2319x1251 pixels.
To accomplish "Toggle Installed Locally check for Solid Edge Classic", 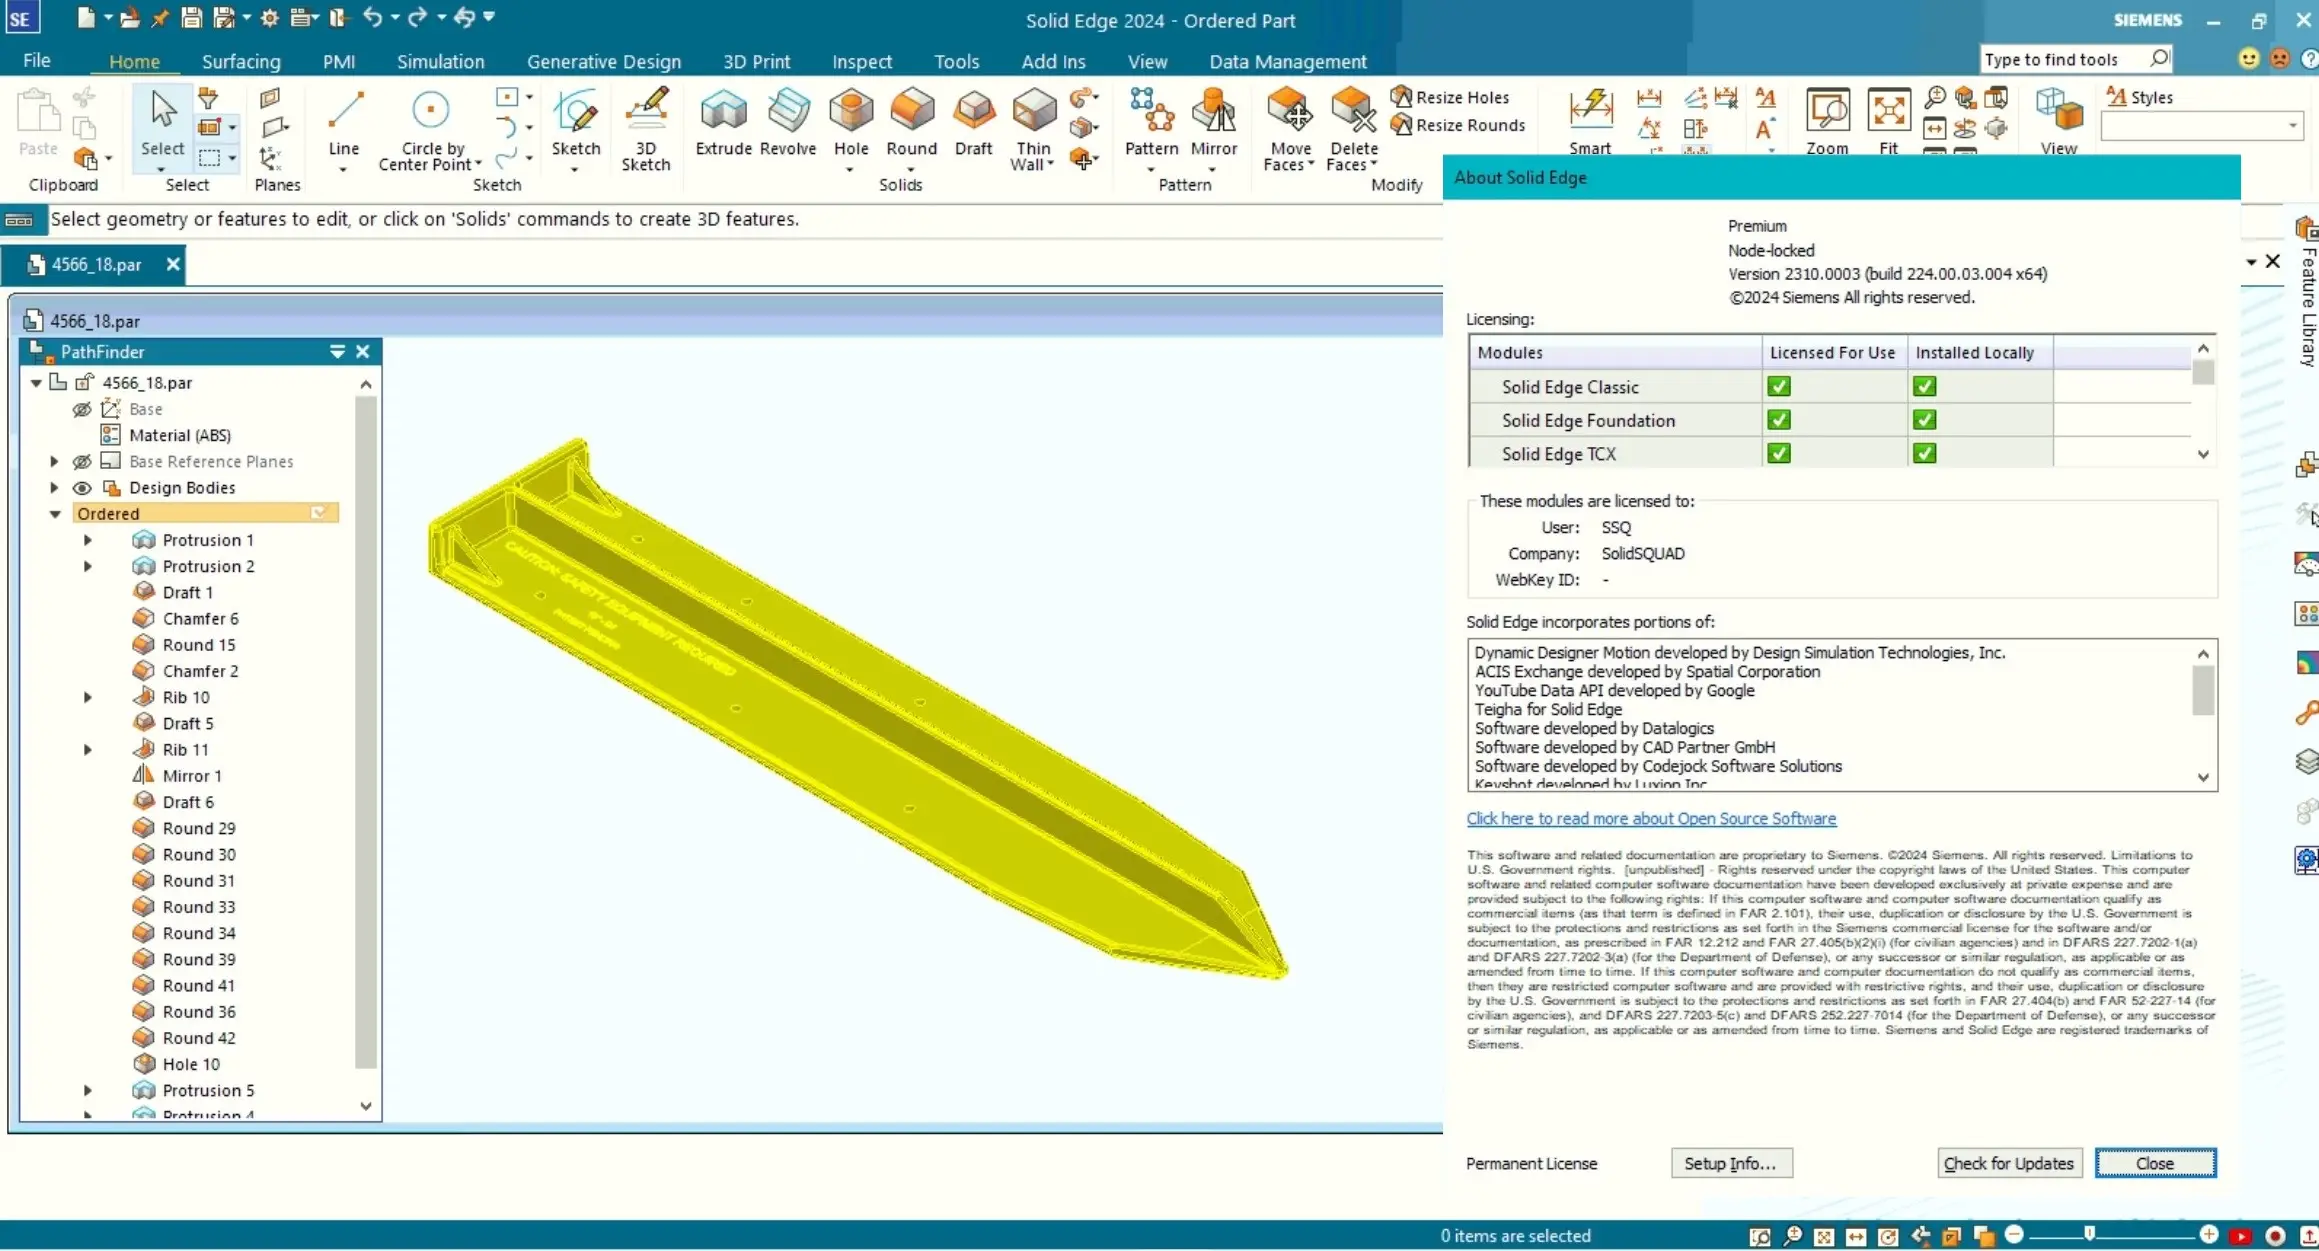I will click(x=1924, y=386).
